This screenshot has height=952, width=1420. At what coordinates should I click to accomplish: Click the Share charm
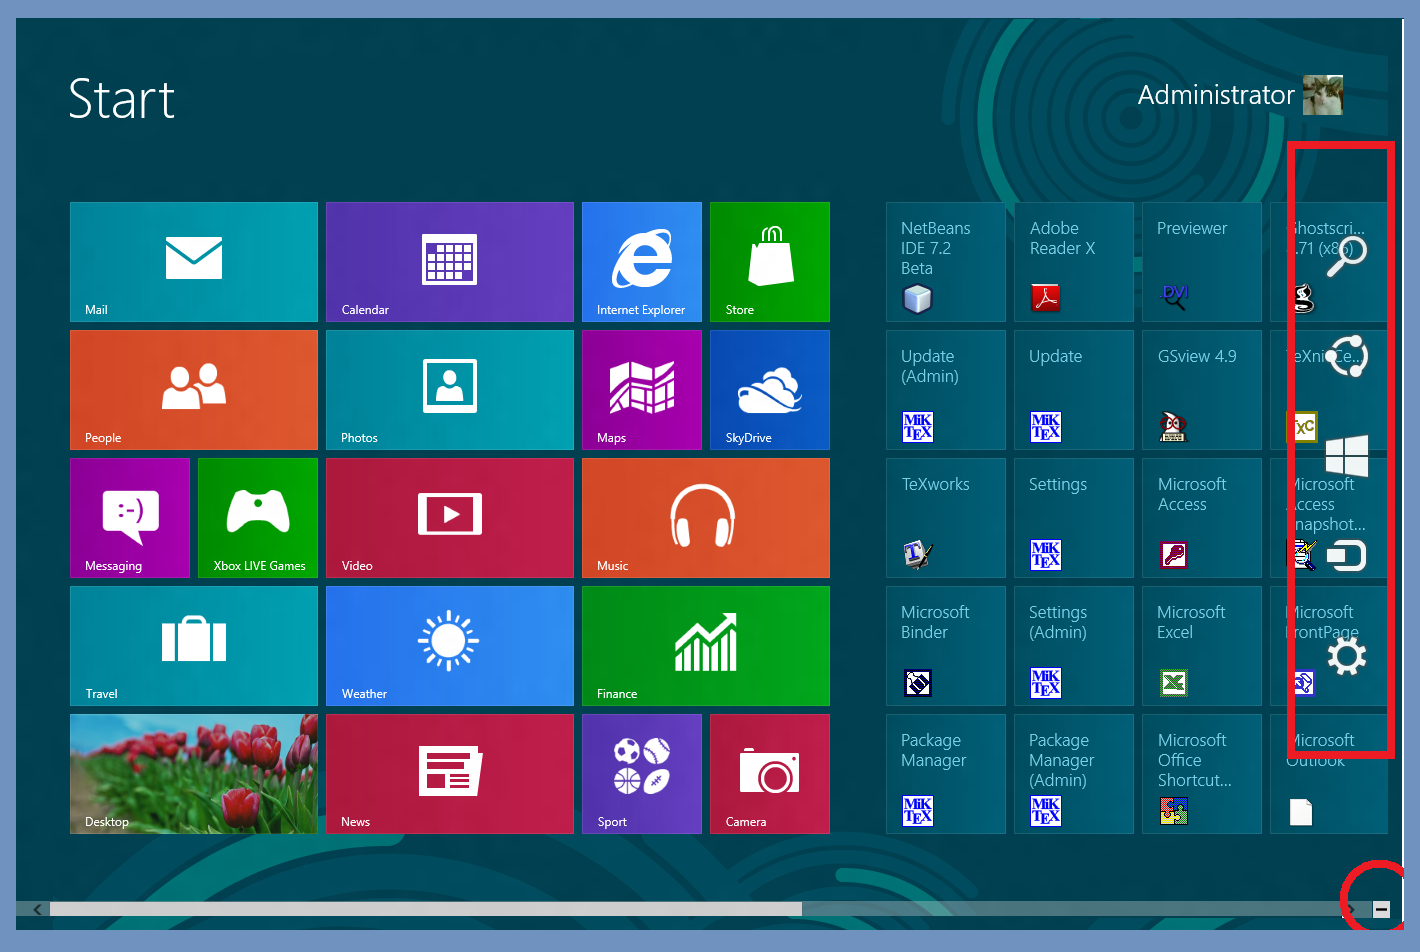click(x=1347, y=357)
